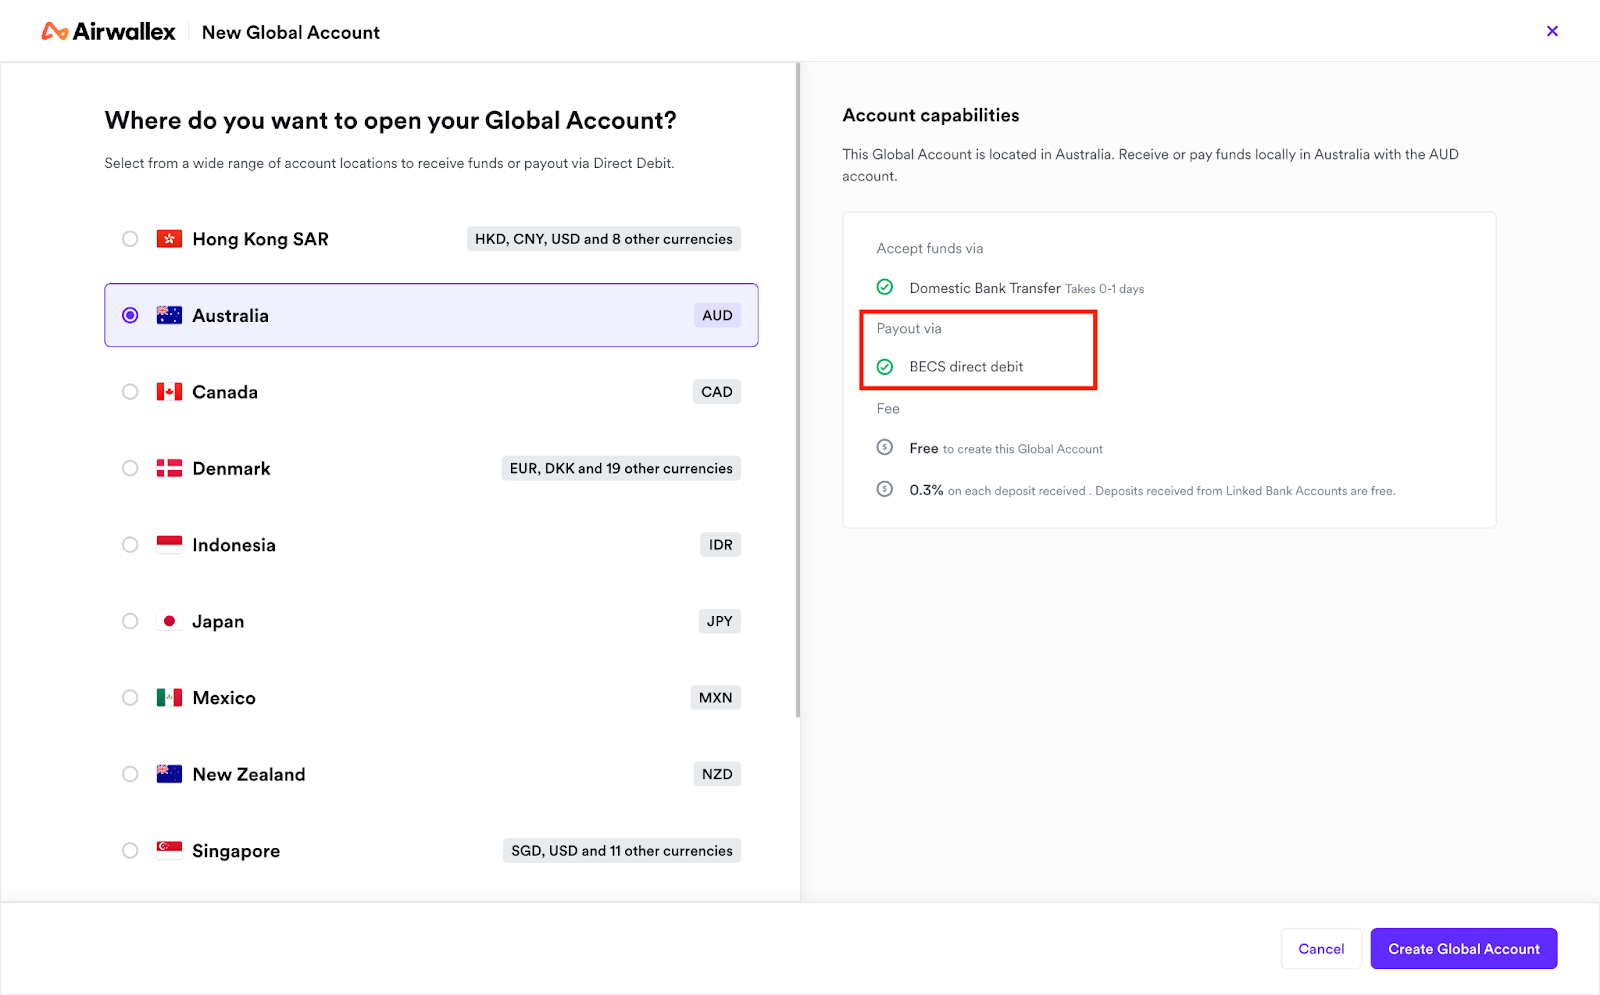Click the Singapore flag icon
Screen dimensions: 1600x995
[169, 850]
